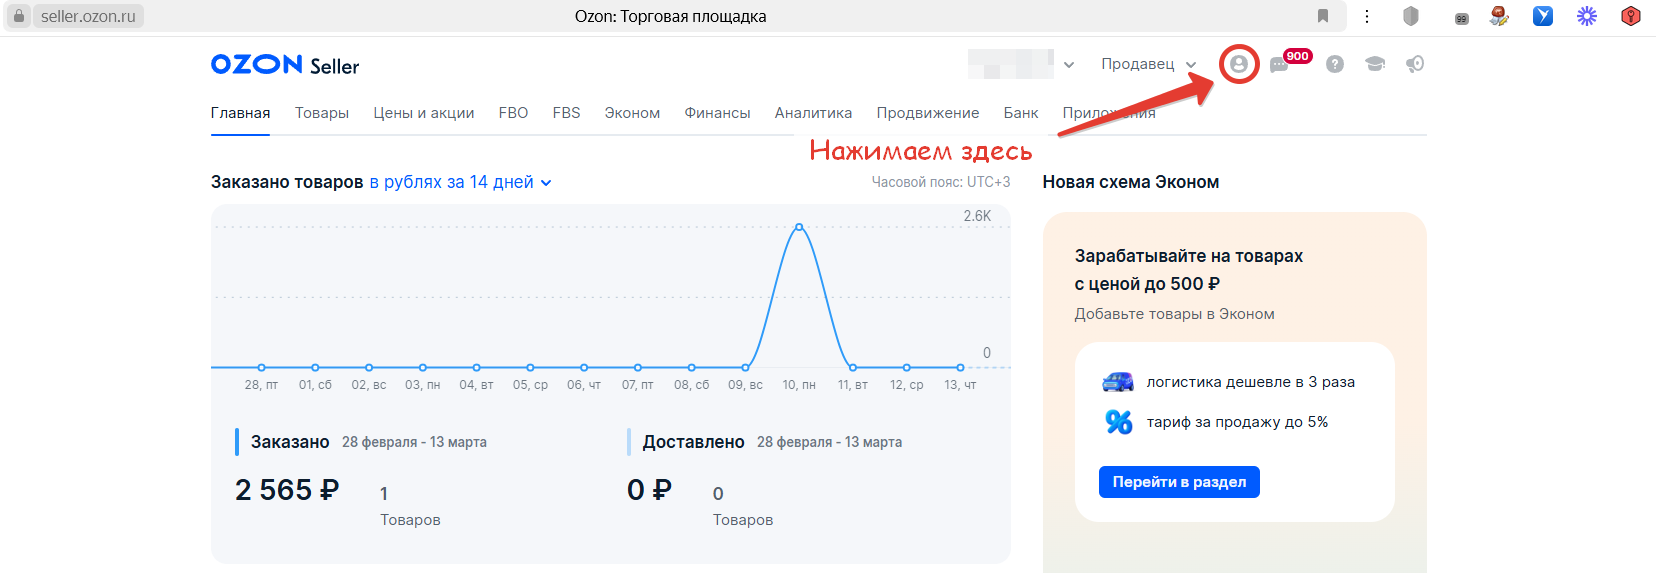This screenshot has height=573, width=1656.
Task: Click the OZON Seller logo
Action: coord(285,65)
